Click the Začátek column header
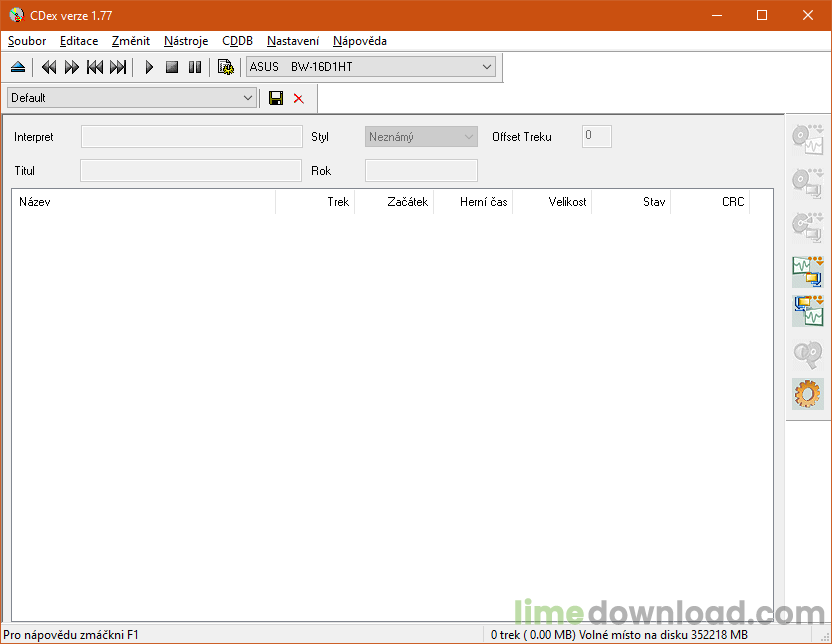This screenshot has width=832, height=644. (x=394, y=202)
